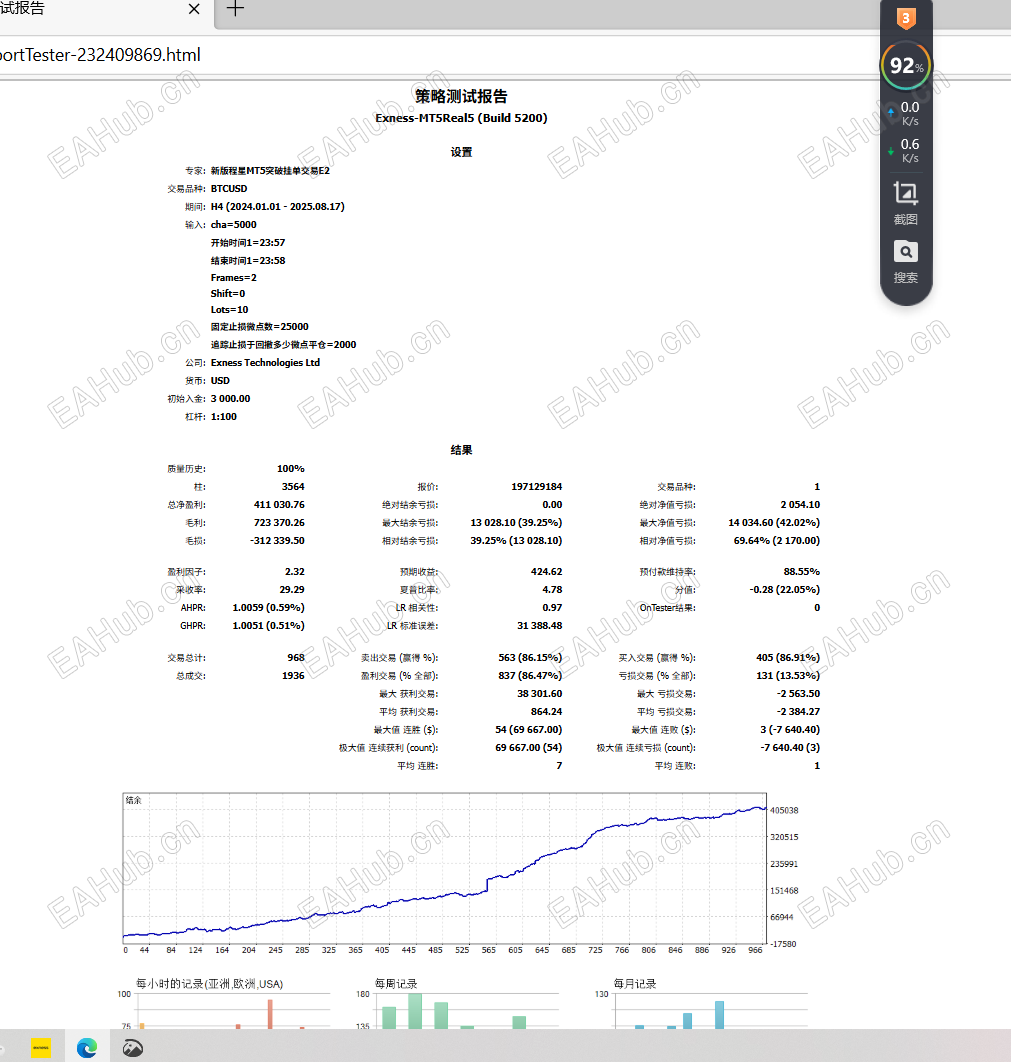Image resolution: width=1011 pixels, height=1062 pixels.
Task: Click the gross loss -312 339.50
Action: pyautogui.click(x=277, y=540)
